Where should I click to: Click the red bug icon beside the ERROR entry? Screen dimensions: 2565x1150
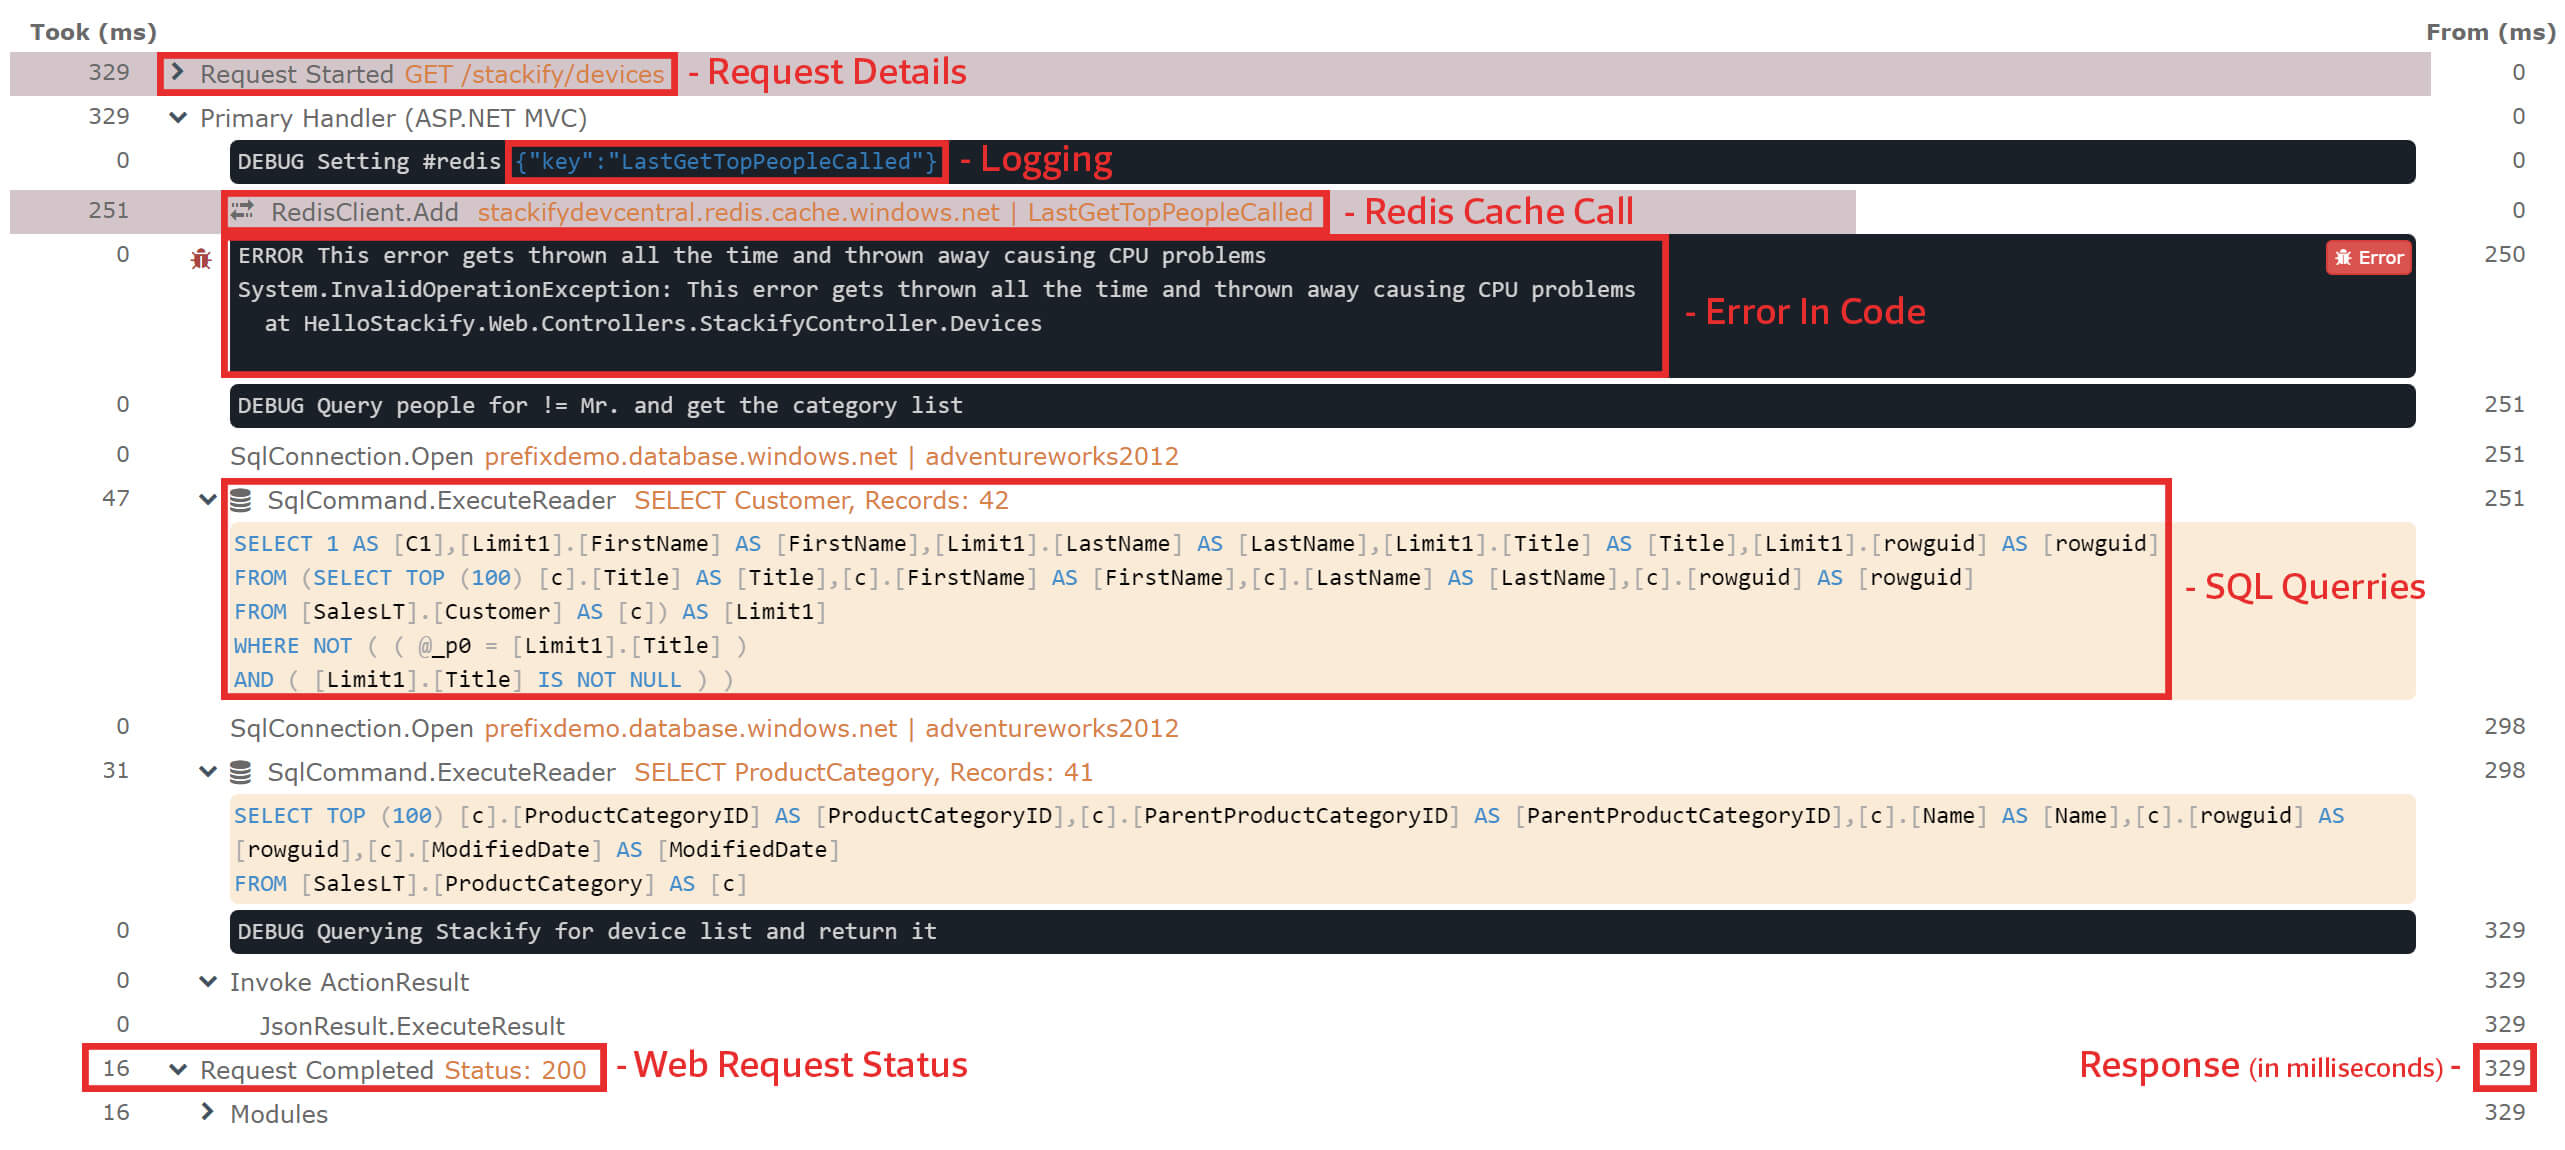[x=201, y=259]
